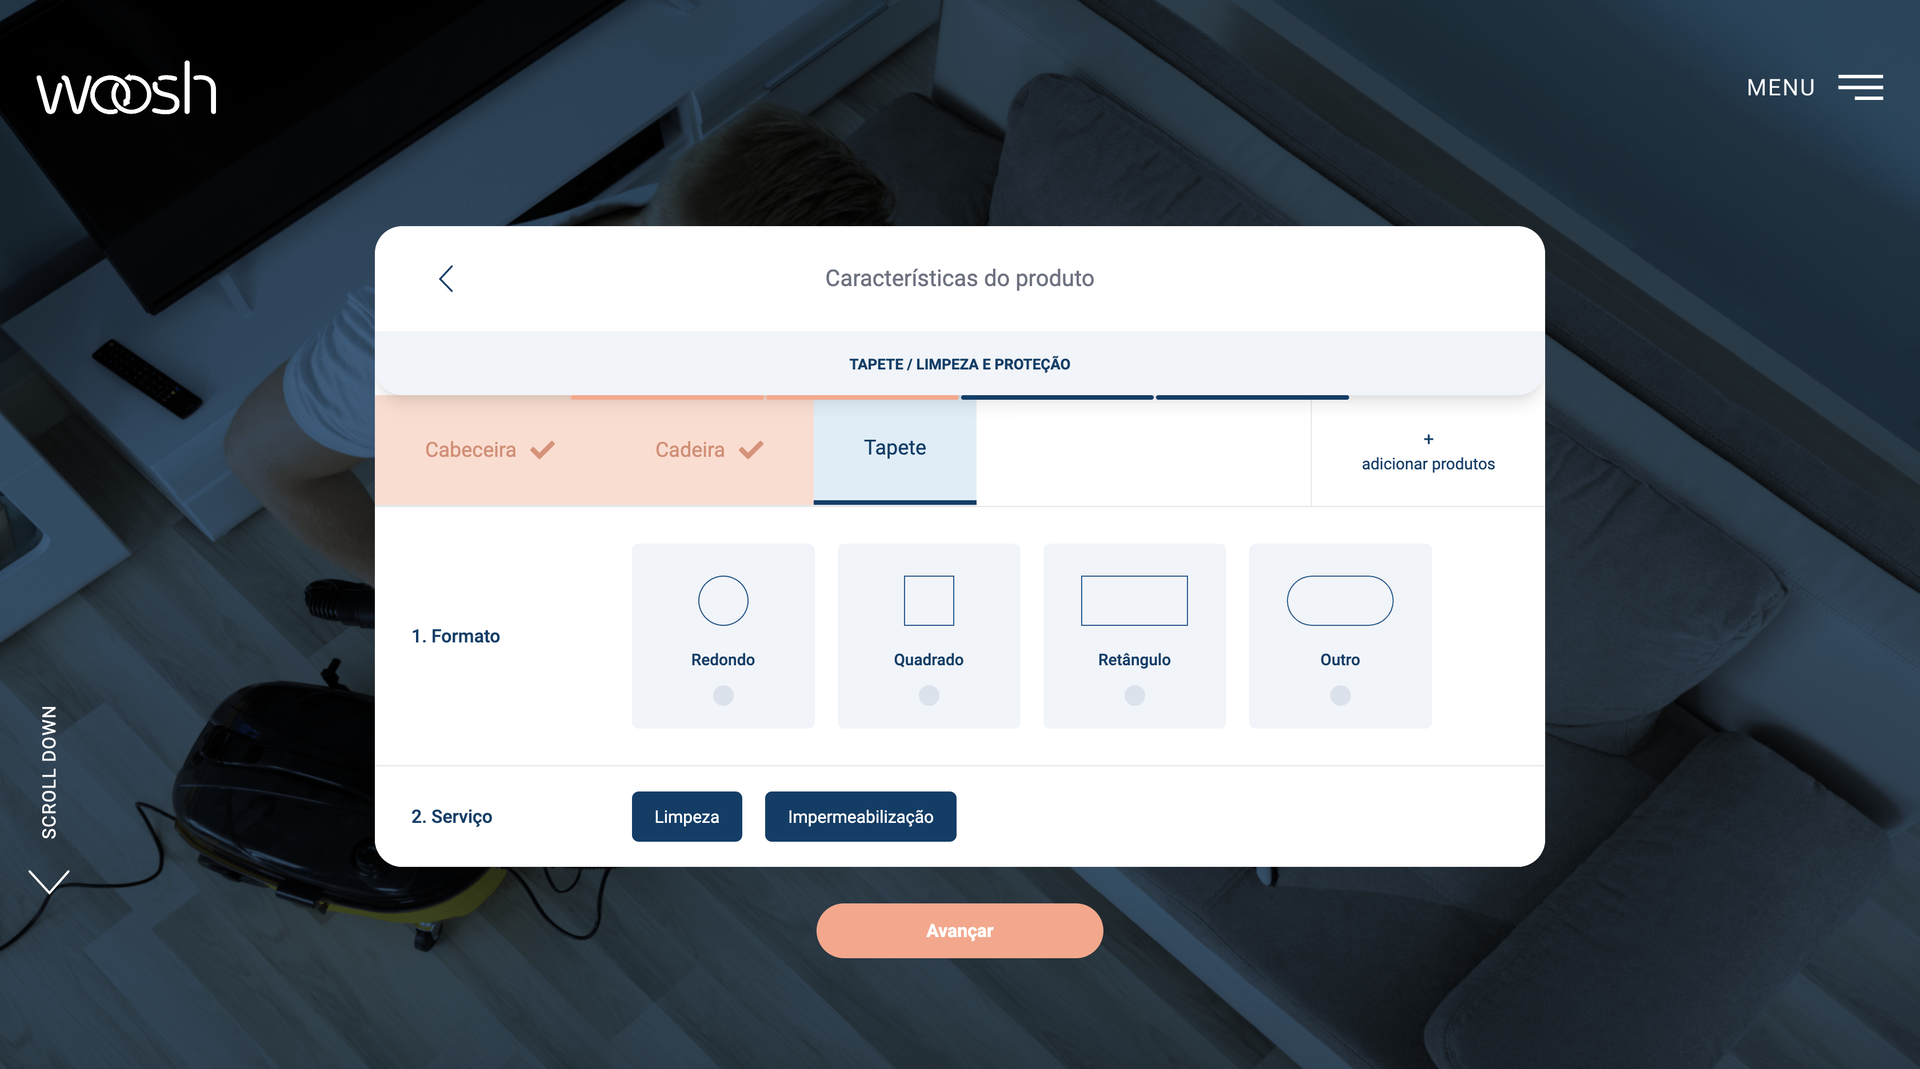Viewport: 1920px width, 1069px height.
Task: Click the Outro label
Action: click(1340, 660)
